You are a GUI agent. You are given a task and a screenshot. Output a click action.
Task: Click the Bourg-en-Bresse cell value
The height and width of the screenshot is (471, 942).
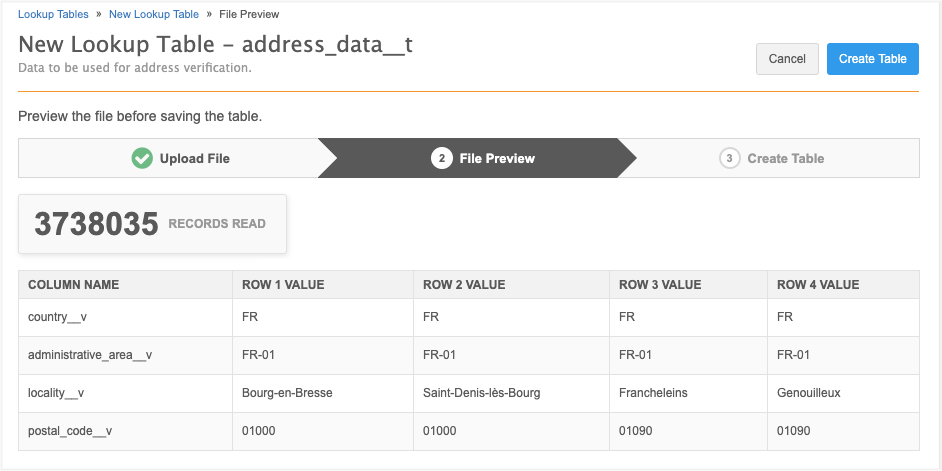point(287,393)
